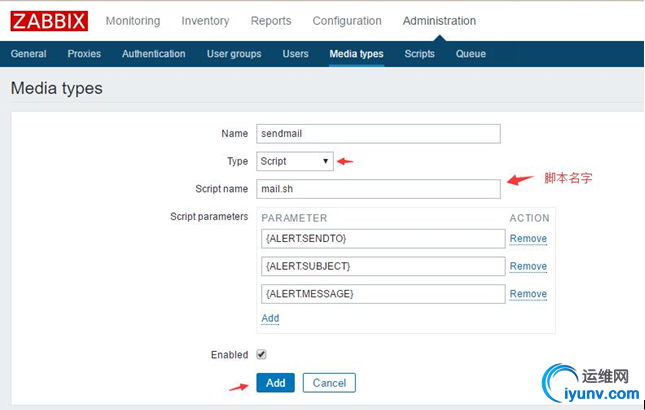Open the User groups tab
Image resolution: width=645 pixels, height=410 pixels.
234,54
